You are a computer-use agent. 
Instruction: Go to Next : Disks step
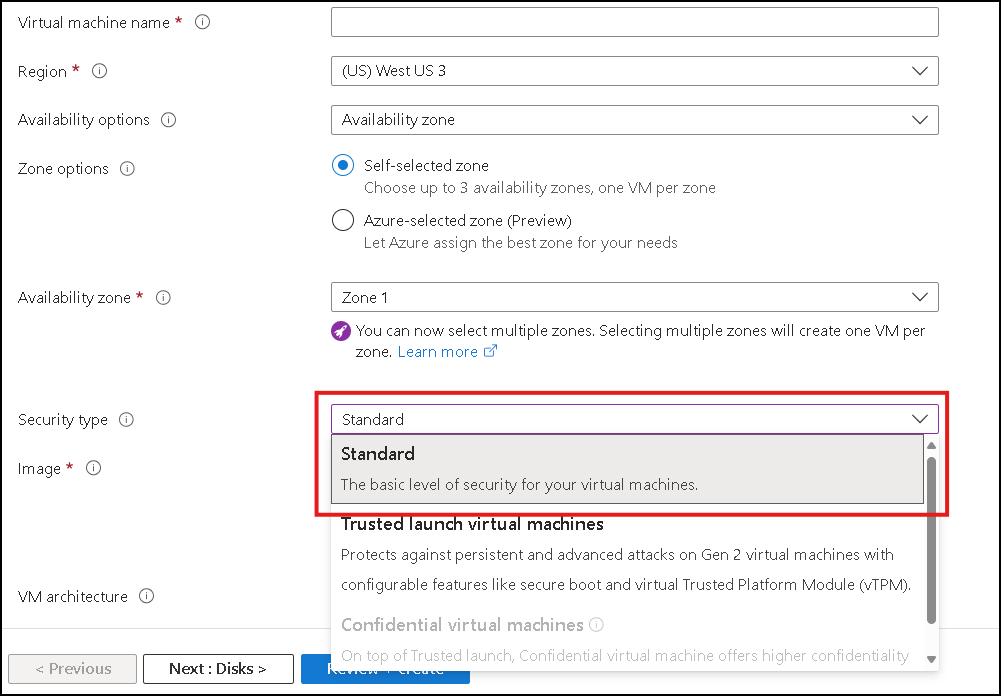click(x=218, y=669)
